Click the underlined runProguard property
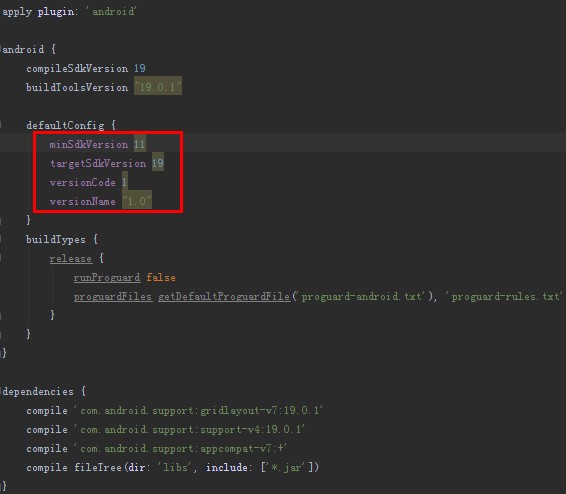This screenshot has height=494, width=566. 107,277
